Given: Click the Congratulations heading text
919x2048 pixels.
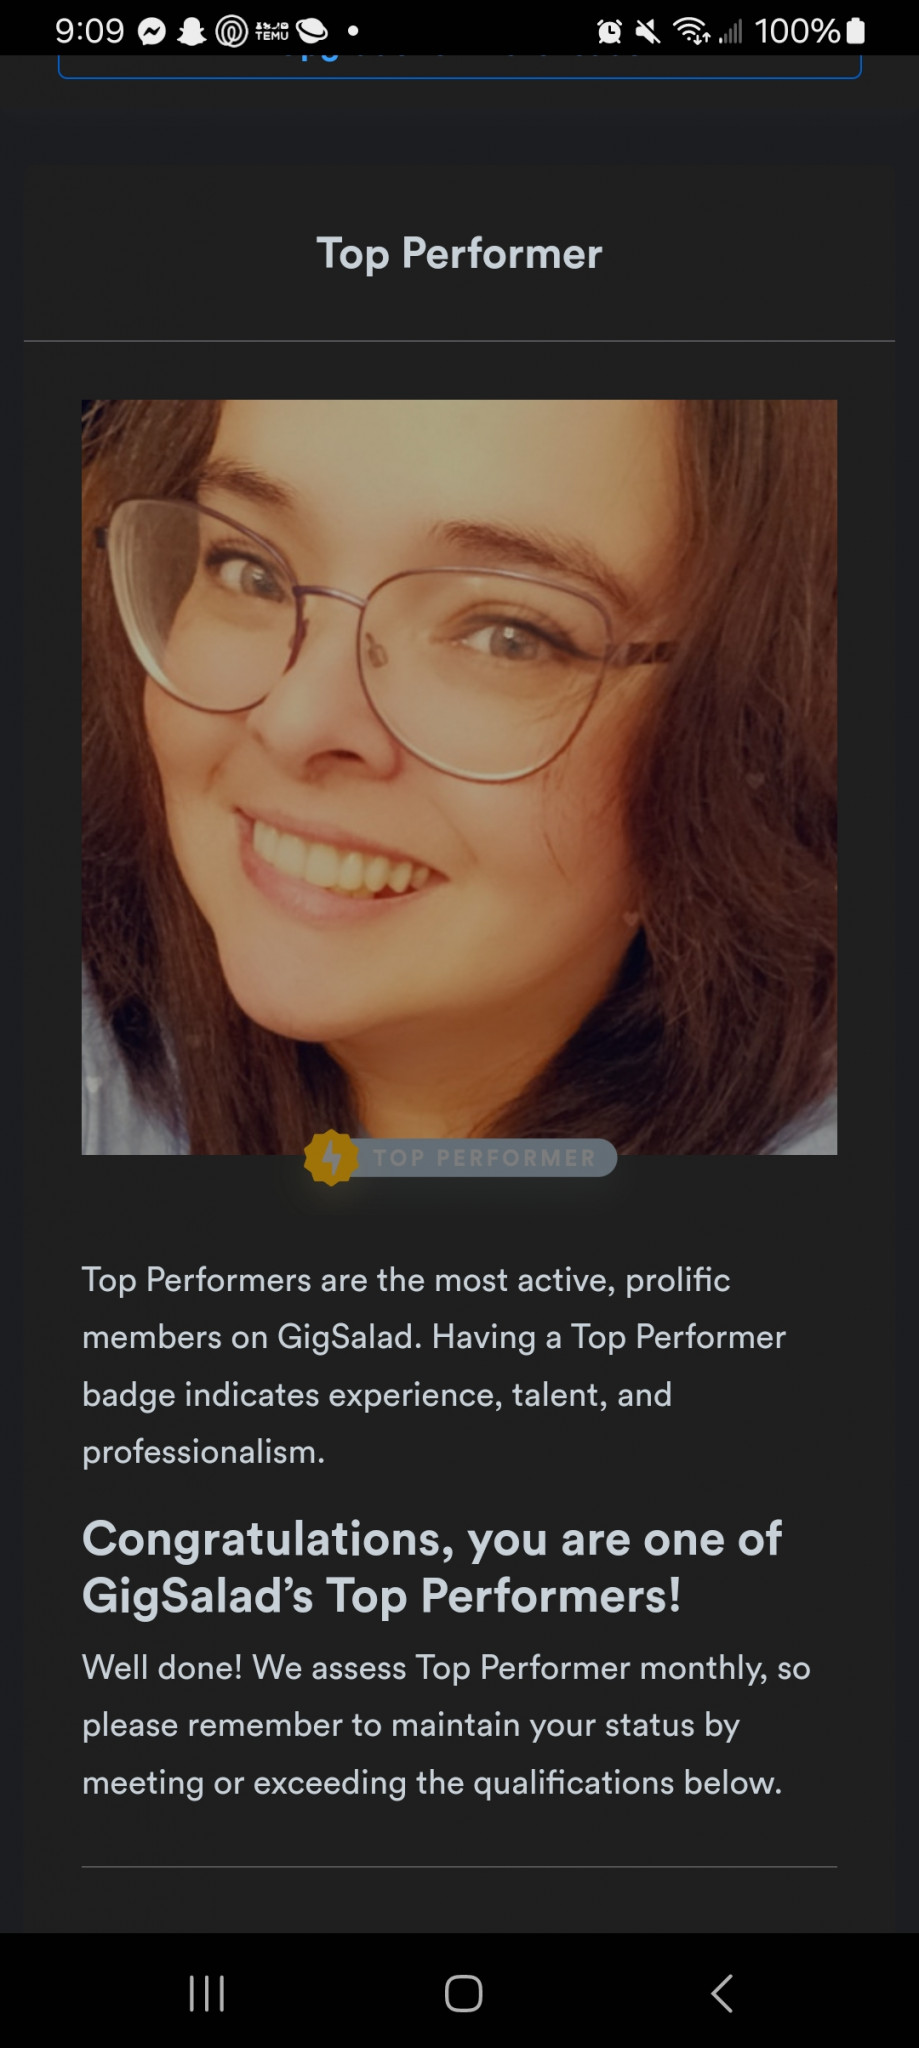Looking at the screenshot, I should (432, 1566).
